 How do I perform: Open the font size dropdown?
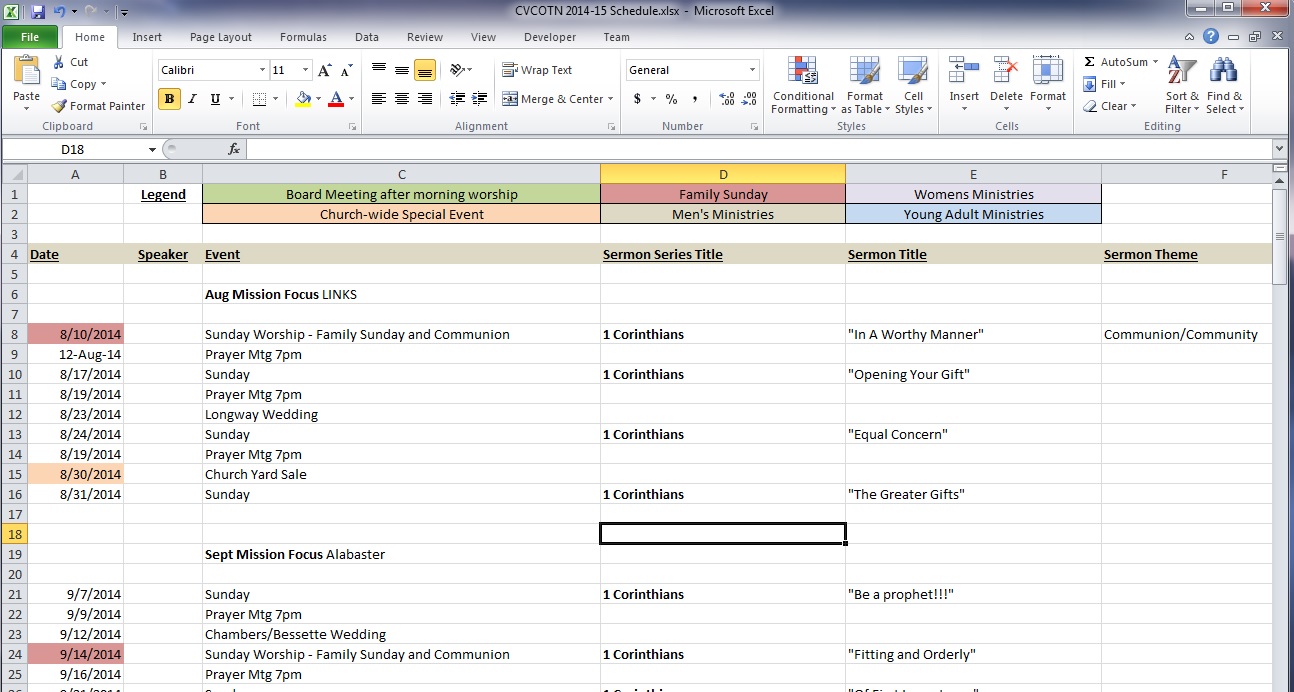point(305,70)
